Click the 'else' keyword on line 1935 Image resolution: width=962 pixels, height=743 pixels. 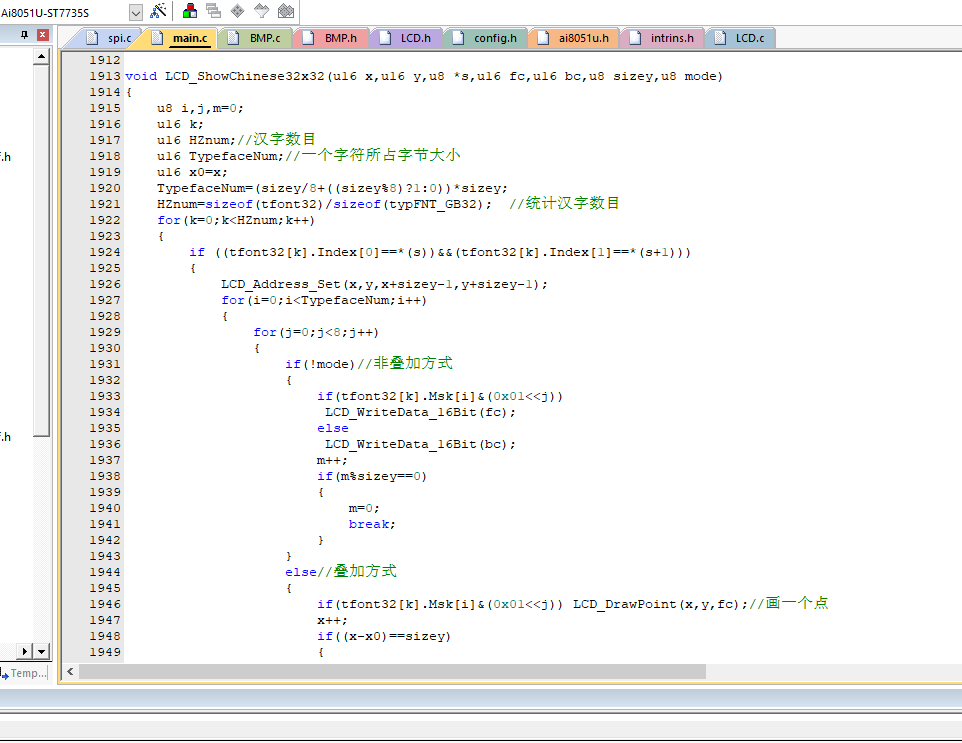[x=333, y=428]
